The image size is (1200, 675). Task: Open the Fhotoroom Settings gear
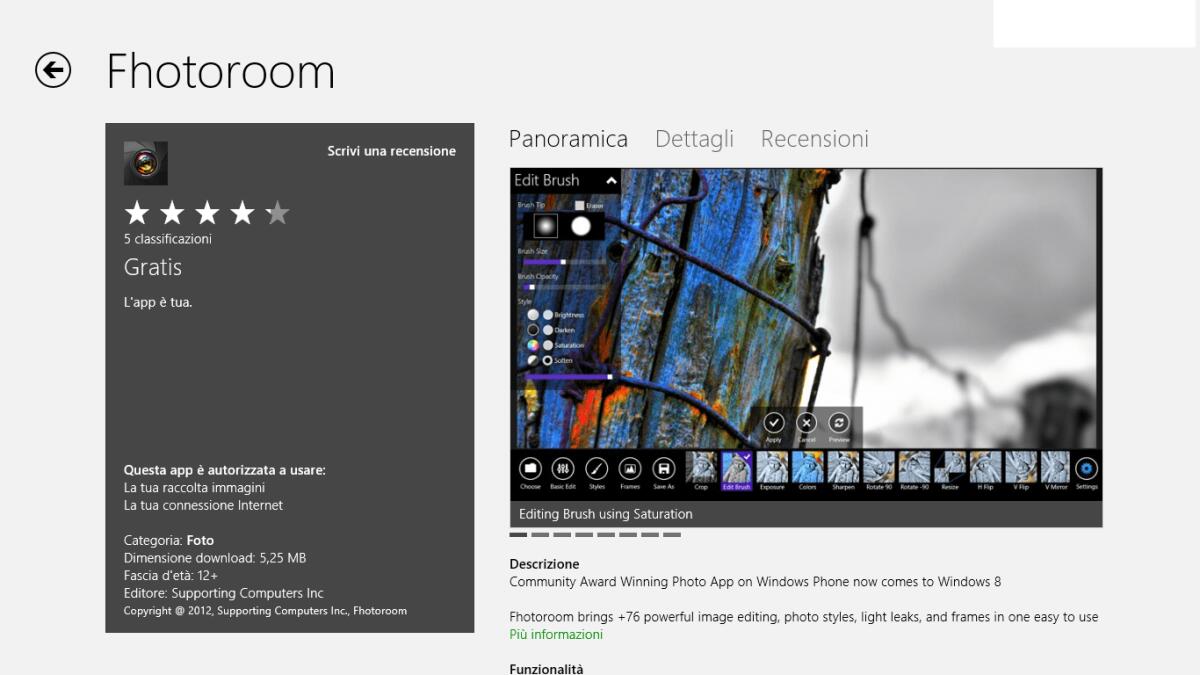click(1086, 470)
